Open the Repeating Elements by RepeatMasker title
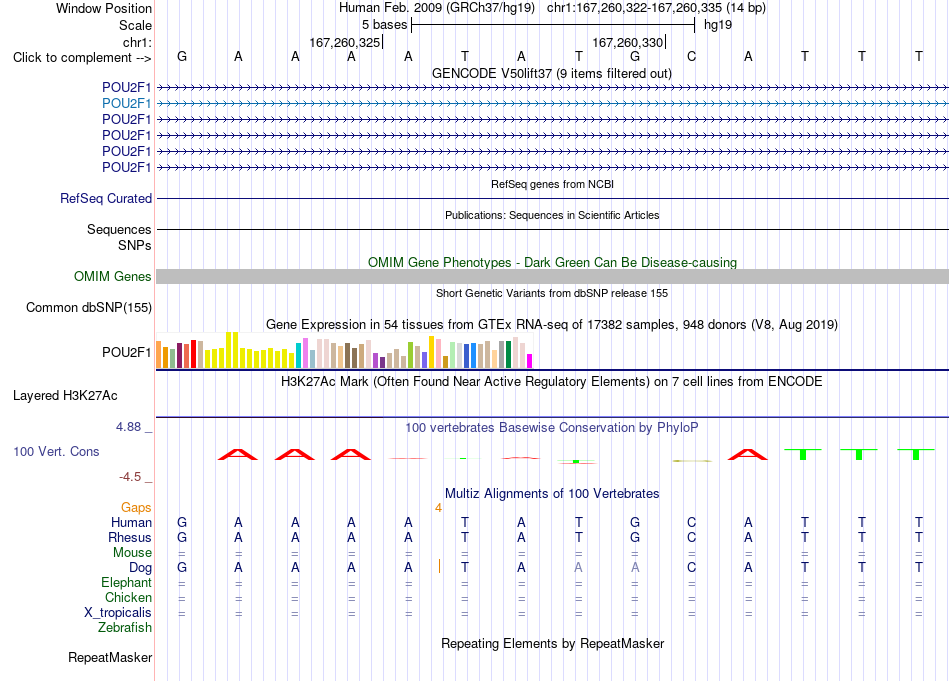The height and width of the screenshot is (681, 950). click(x=552, y=643)
